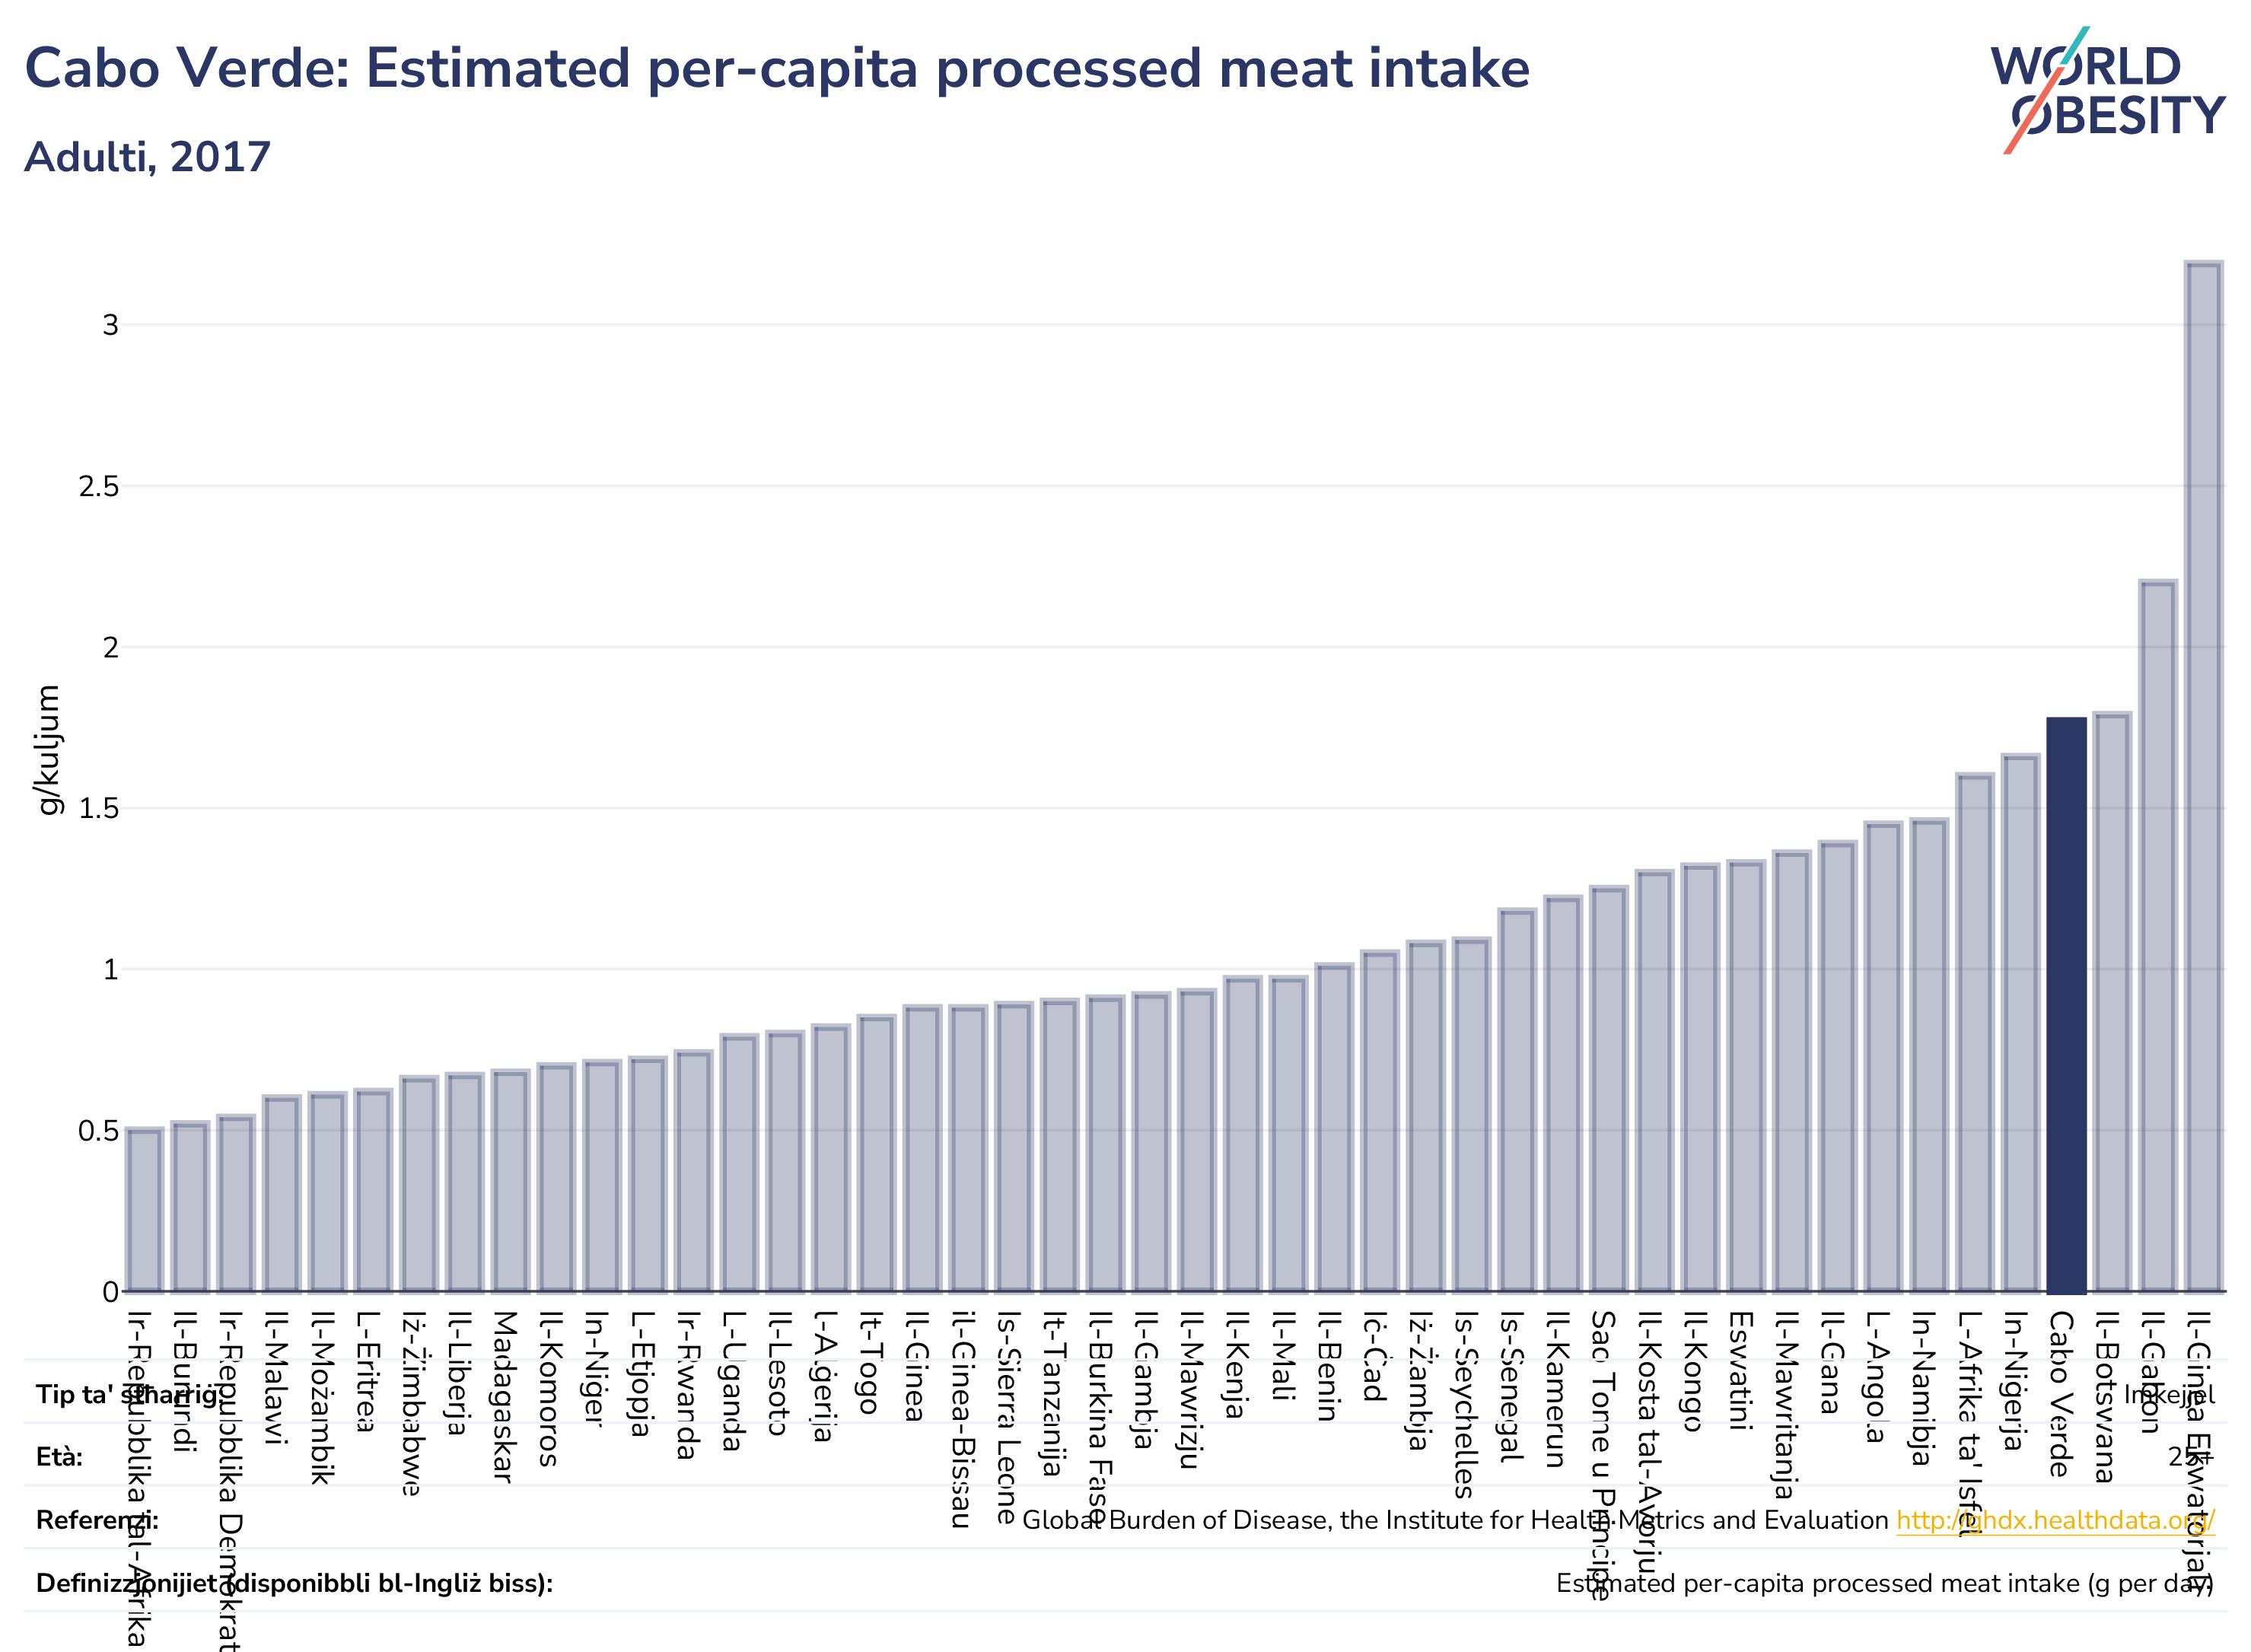
Task: Click the 'g/kuljum' y-axis title
Action: 49,750
